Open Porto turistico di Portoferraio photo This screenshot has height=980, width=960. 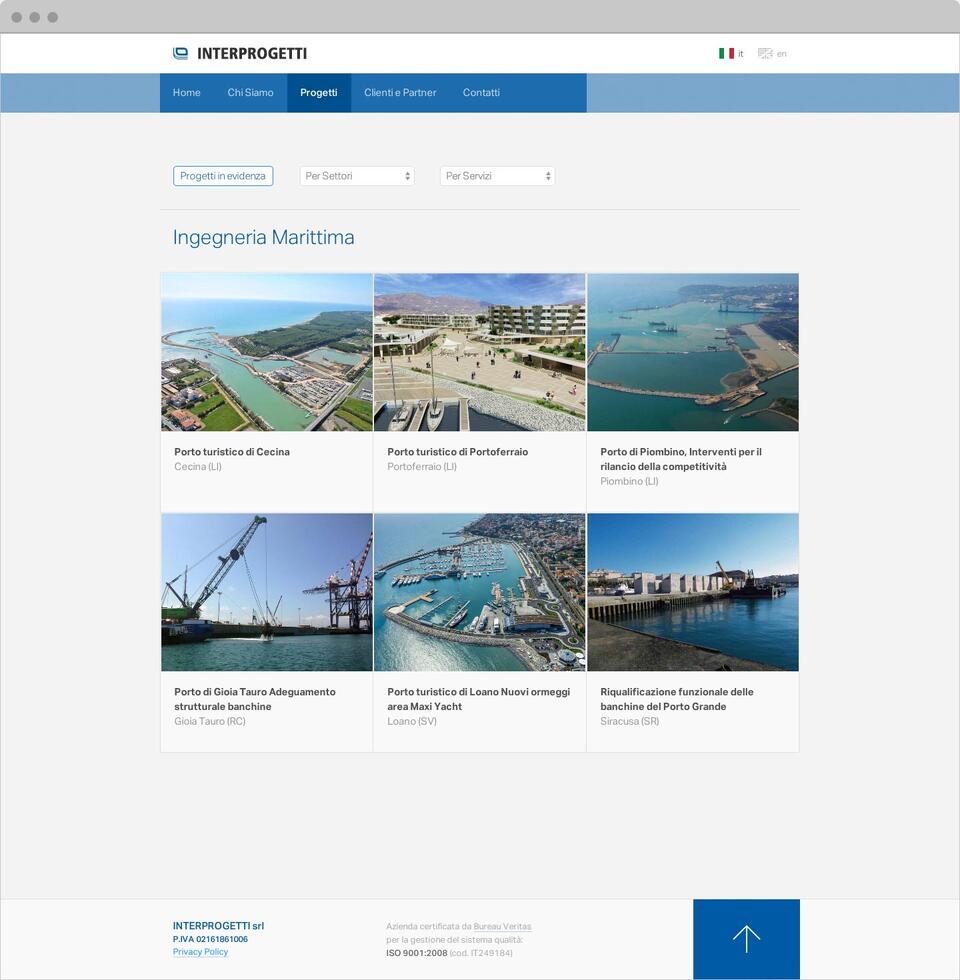tap(479, 352)
